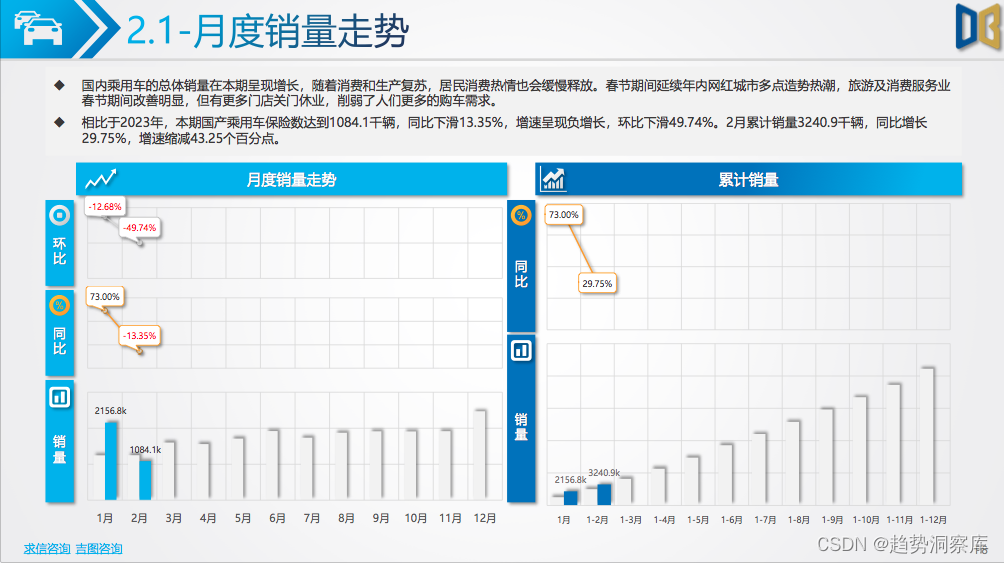1004x563 pixels.
Task: Click the 1-6月 axis label
Action: pos(732,520)
